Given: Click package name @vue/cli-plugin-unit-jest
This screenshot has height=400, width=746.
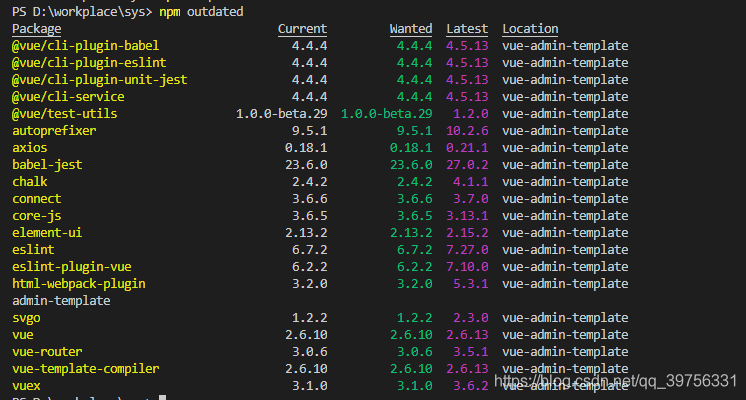Looking at the screenshot, I should (x=99, y=80).
